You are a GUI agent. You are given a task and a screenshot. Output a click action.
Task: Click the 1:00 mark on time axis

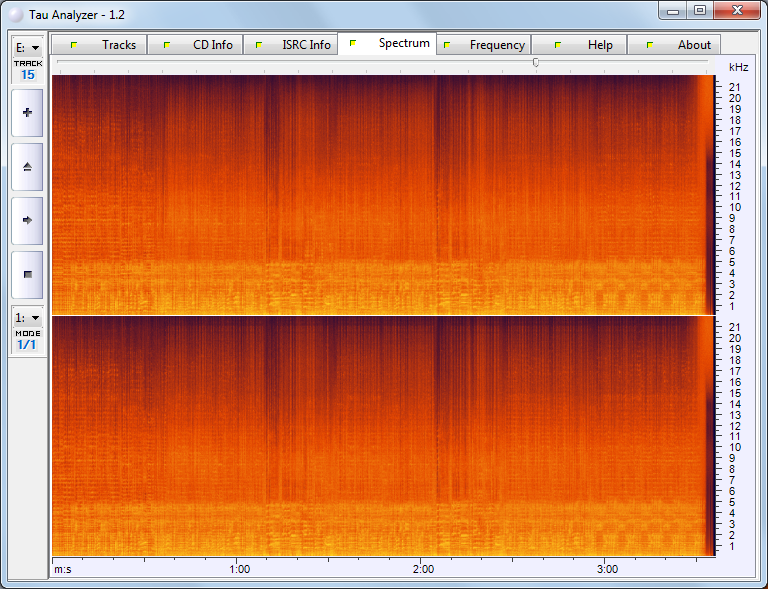tap(239, 568)
